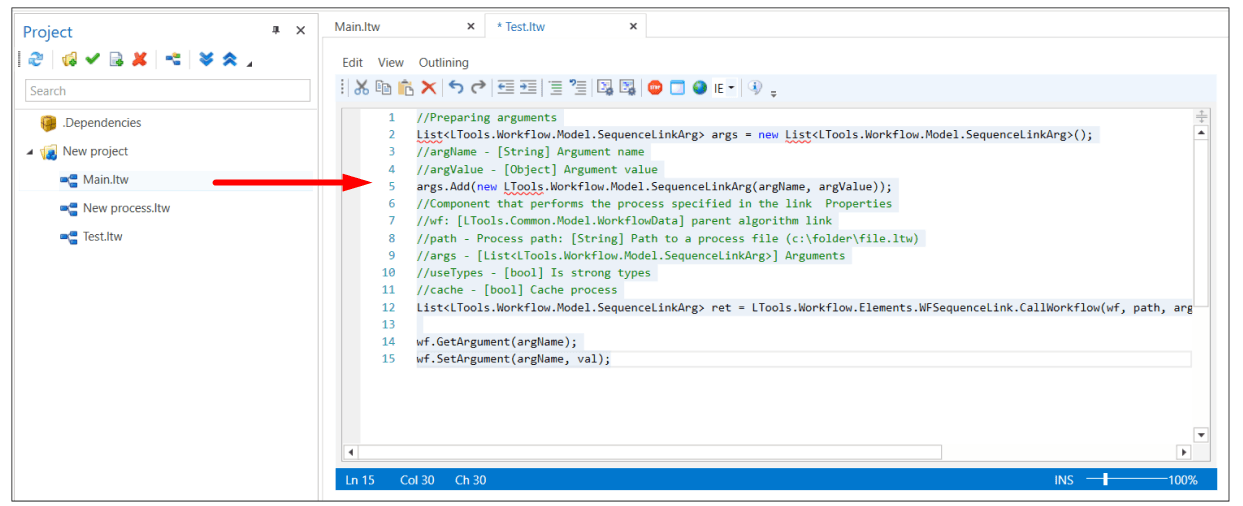Select .Dependencies in the project tree
The height and width of the screenshot is (506, 1243).
click(x=101, y=123)
